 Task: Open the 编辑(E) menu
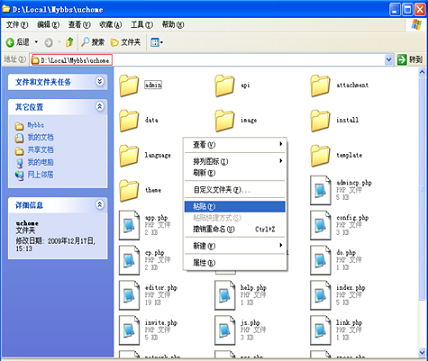point(48,25)
